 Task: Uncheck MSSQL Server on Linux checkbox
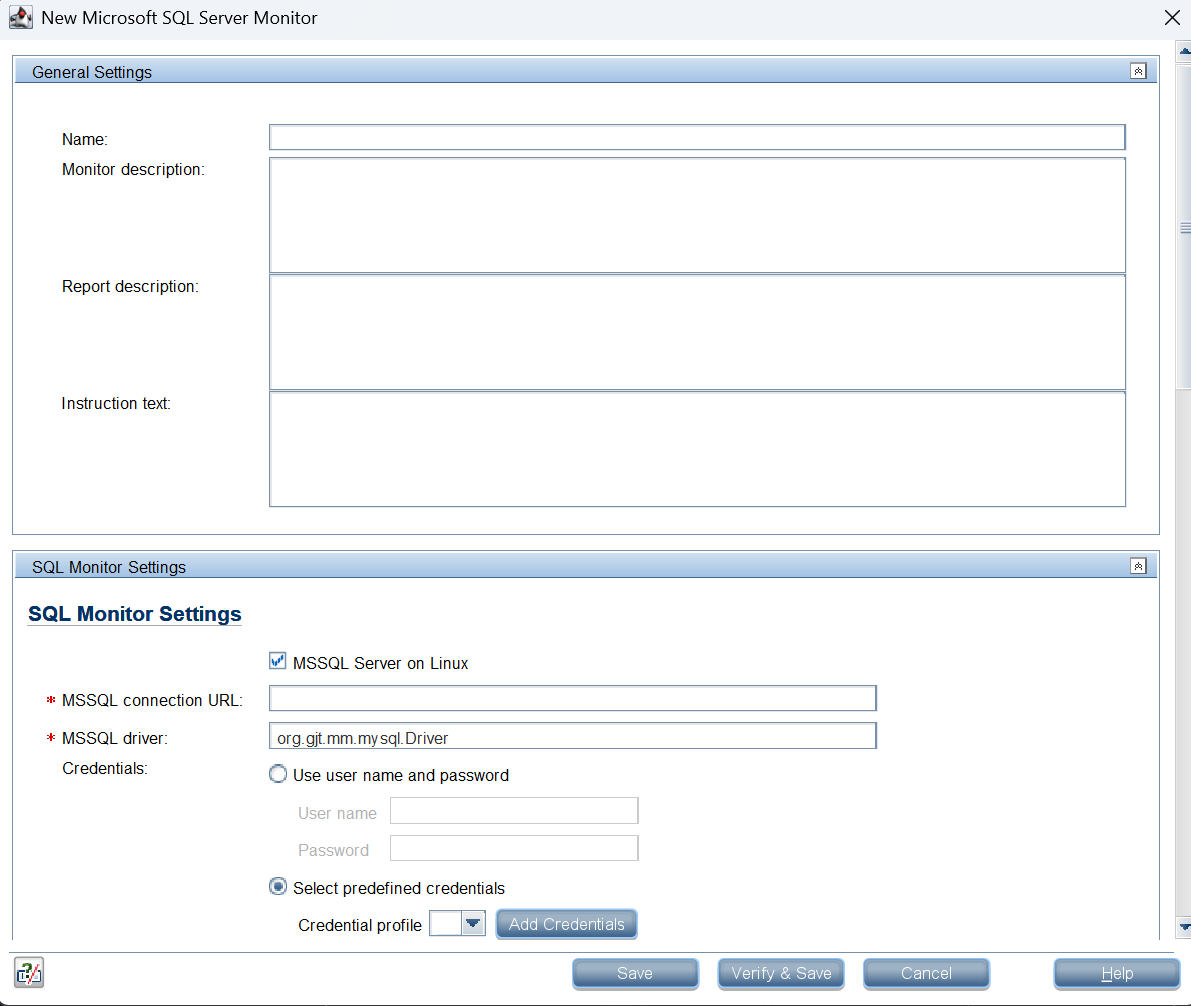click(x=278, y=661)
